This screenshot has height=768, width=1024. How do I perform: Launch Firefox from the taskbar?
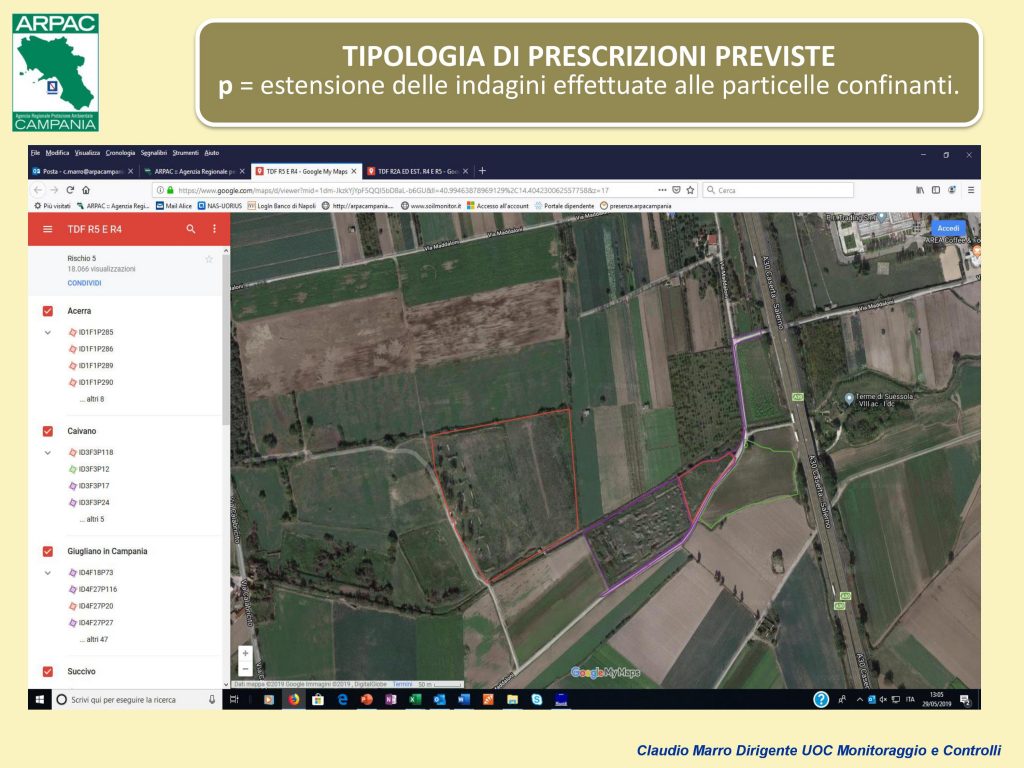tap(294, 699)
